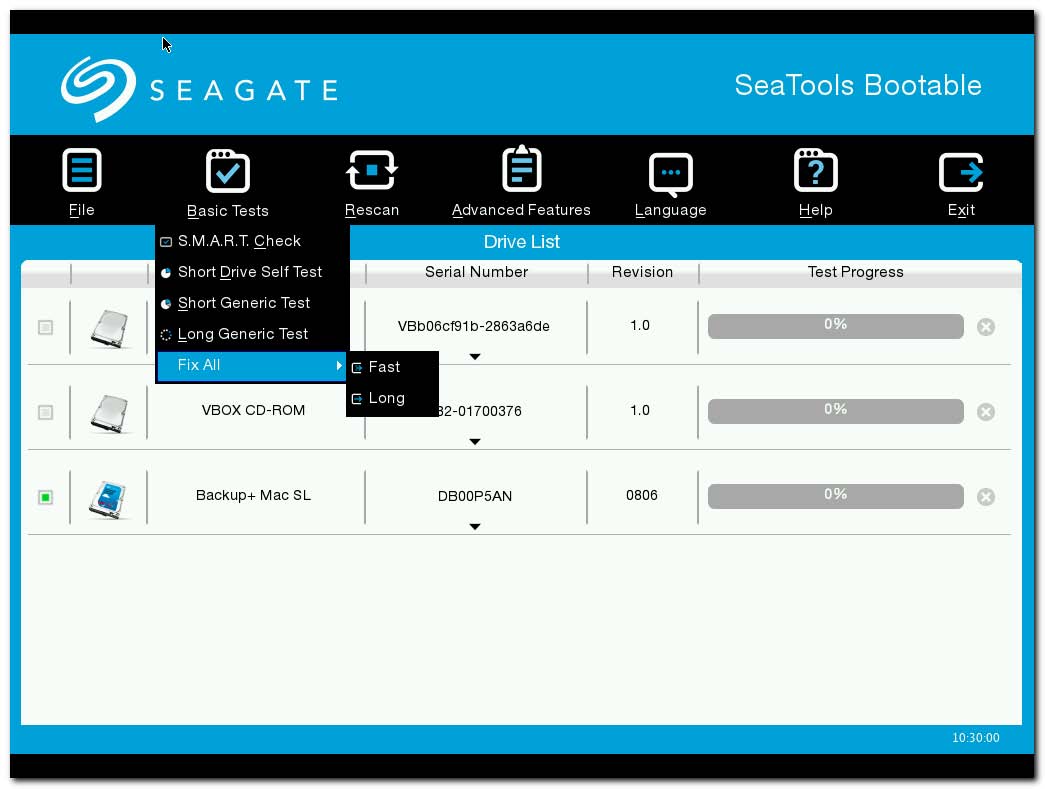Click the first drive's hard disk icon
The image size is (1045, 789).
pos(109,328)
